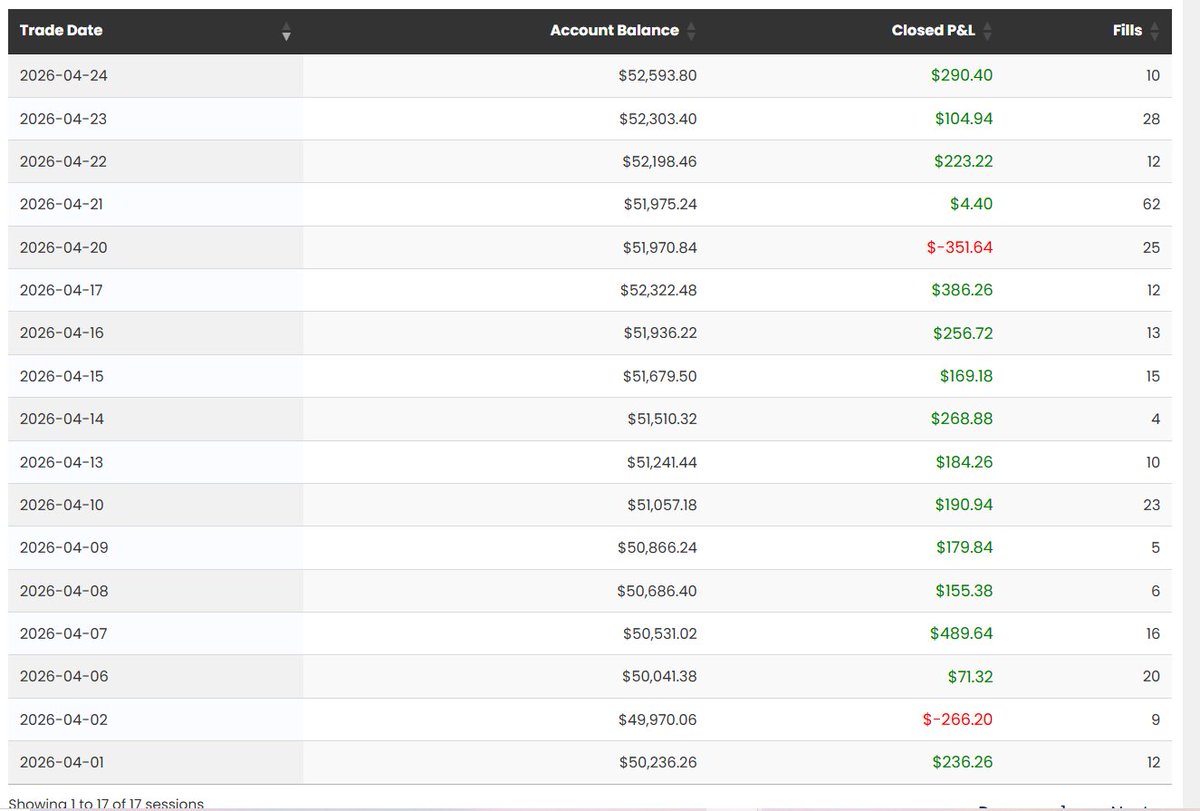The height and width of the screenshot is (811, 1200).
Task: Select the 2026-04-22 trade date cell
Action: point(155,162)
